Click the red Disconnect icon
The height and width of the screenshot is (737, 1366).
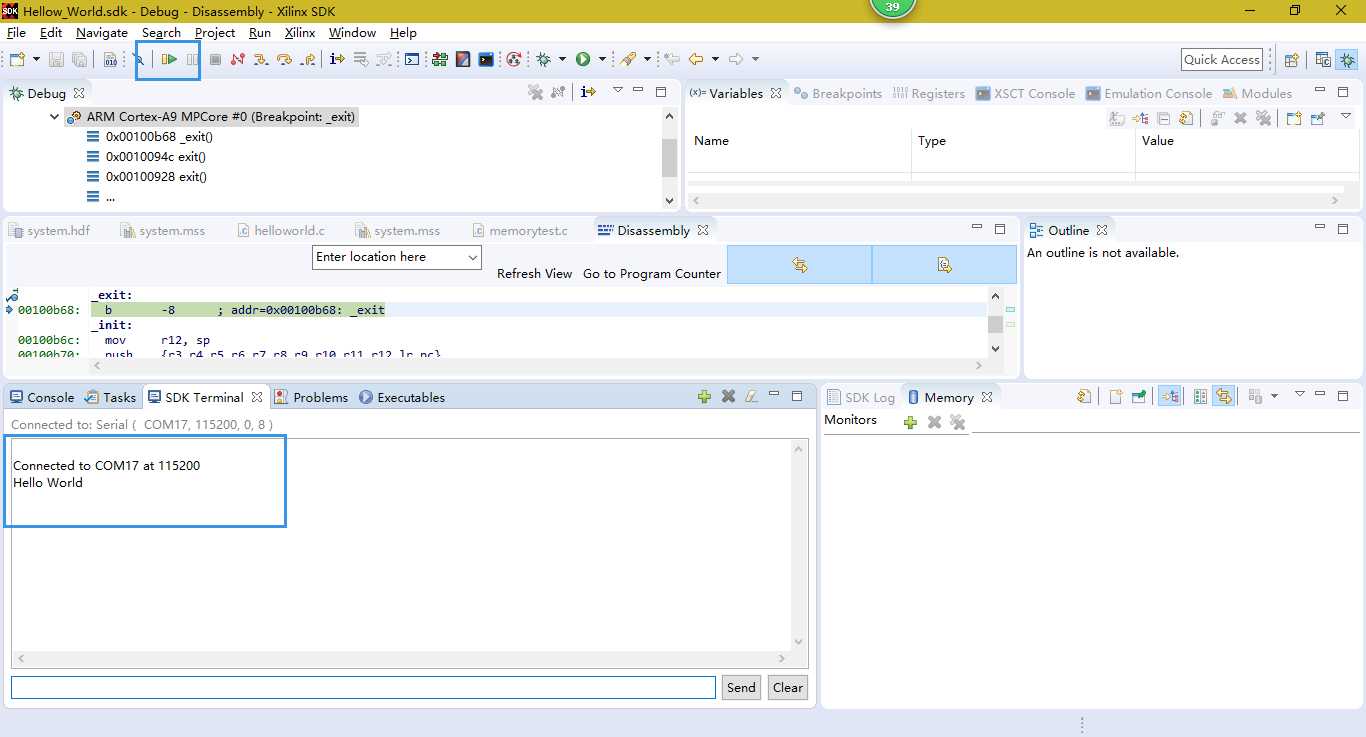coord(238,60)
